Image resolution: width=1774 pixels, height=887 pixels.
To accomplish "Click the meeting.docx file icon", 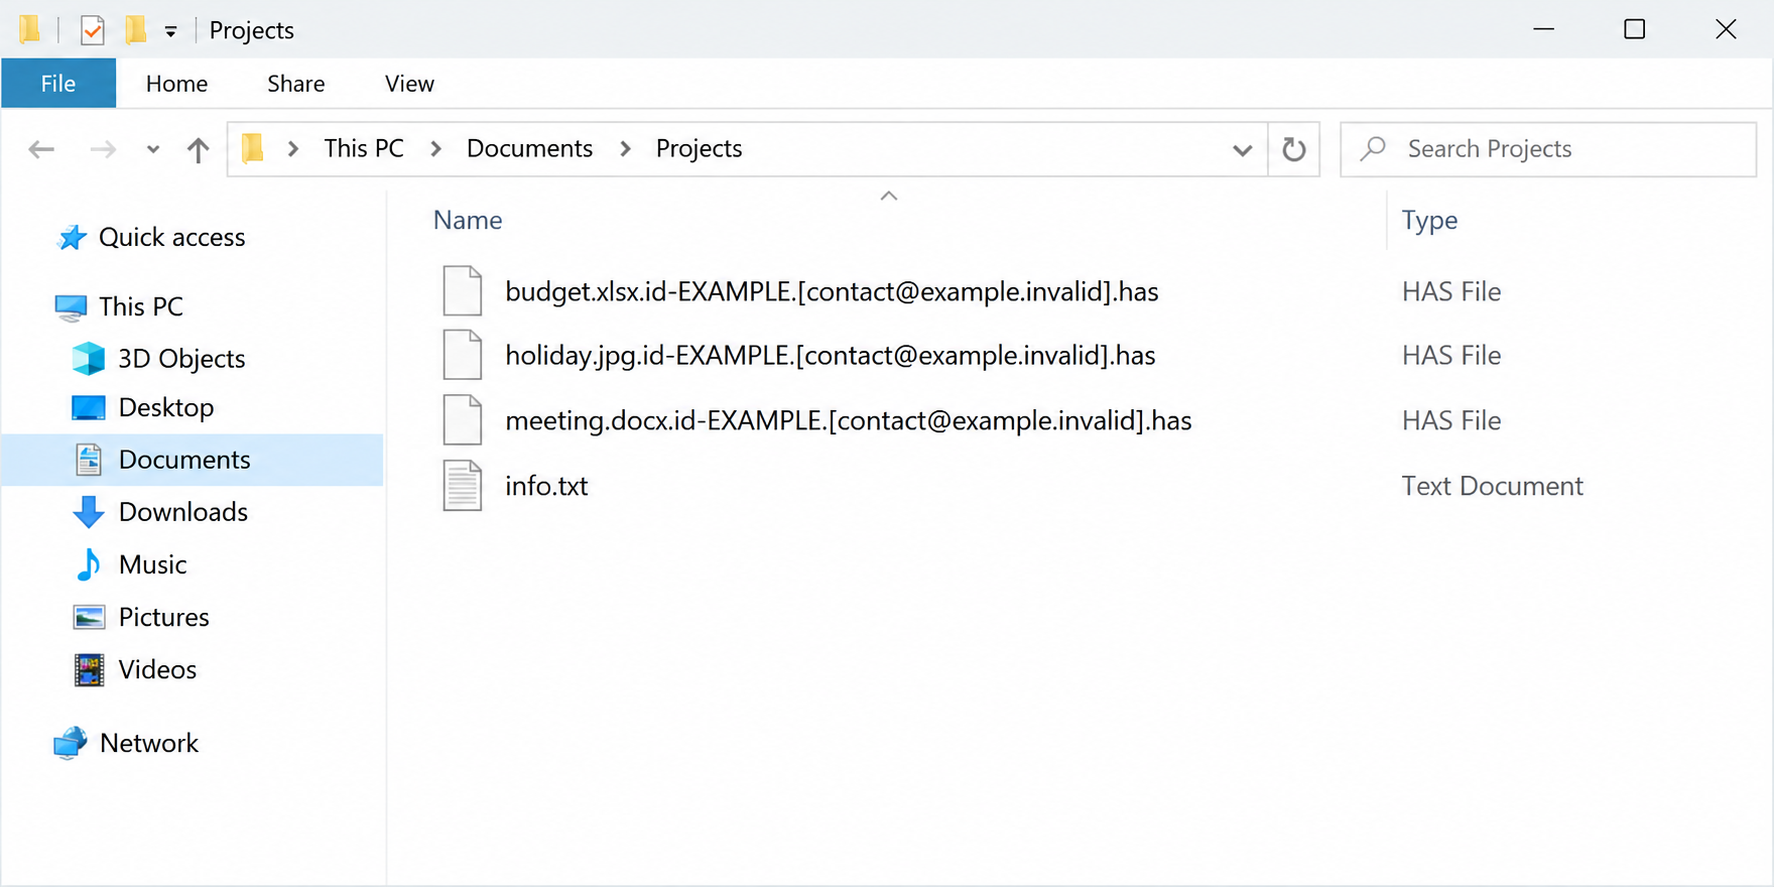I will tap(462, 420).
